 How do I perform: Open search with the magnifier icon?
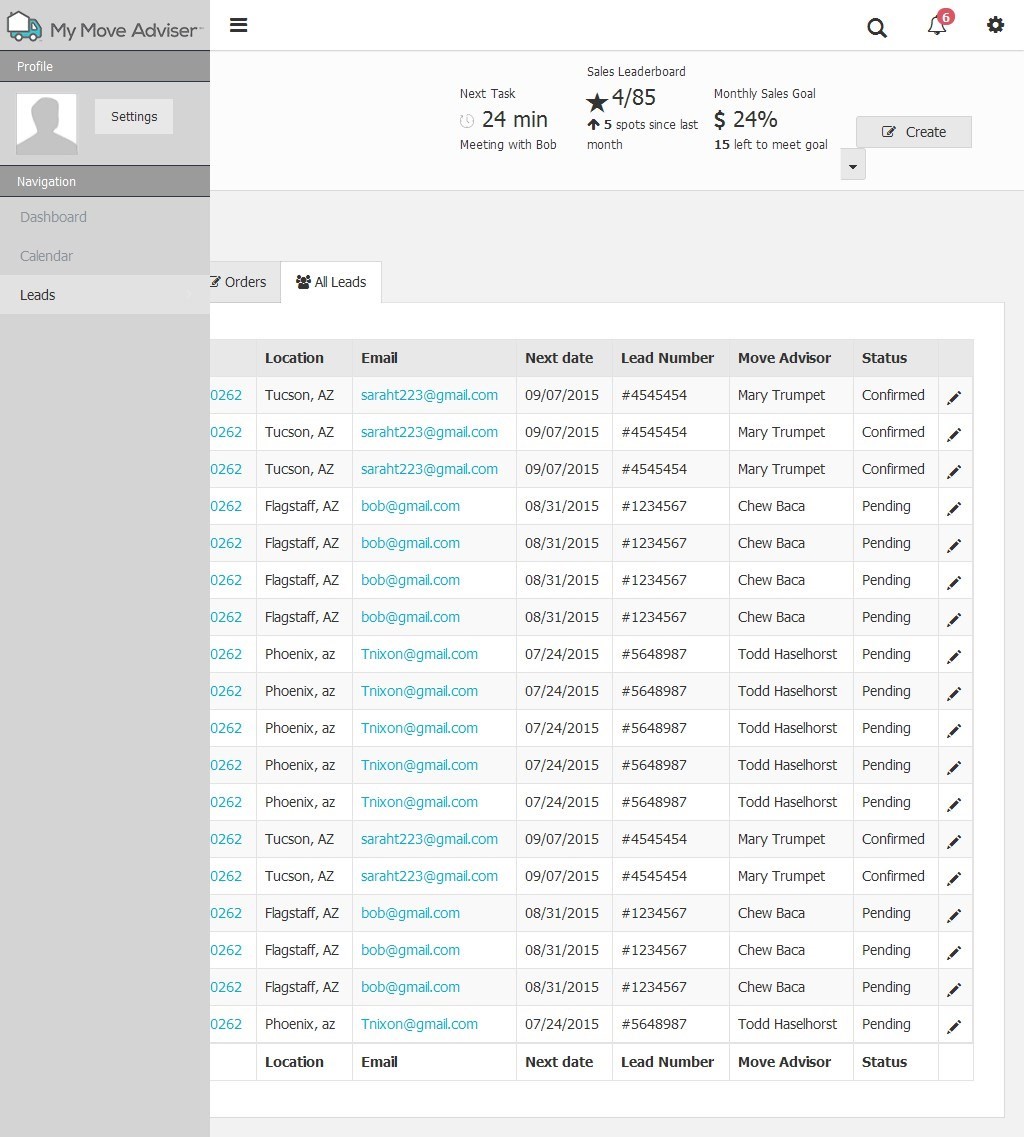click(x=877, y=28)
